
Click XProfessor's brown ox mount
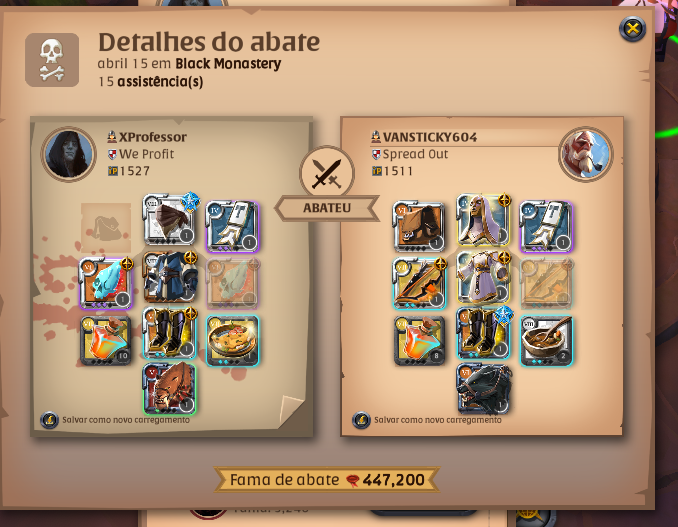tap(170, 389)
